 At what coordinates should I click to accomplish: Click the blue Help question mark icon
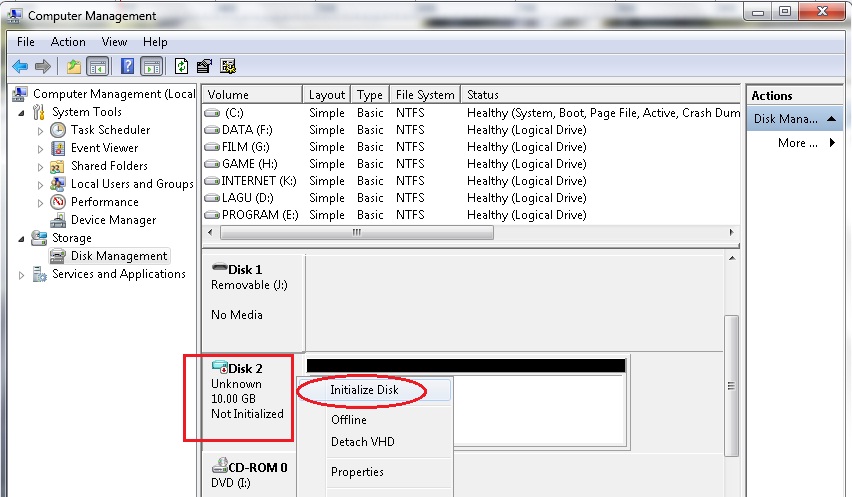tap(128, 66)
